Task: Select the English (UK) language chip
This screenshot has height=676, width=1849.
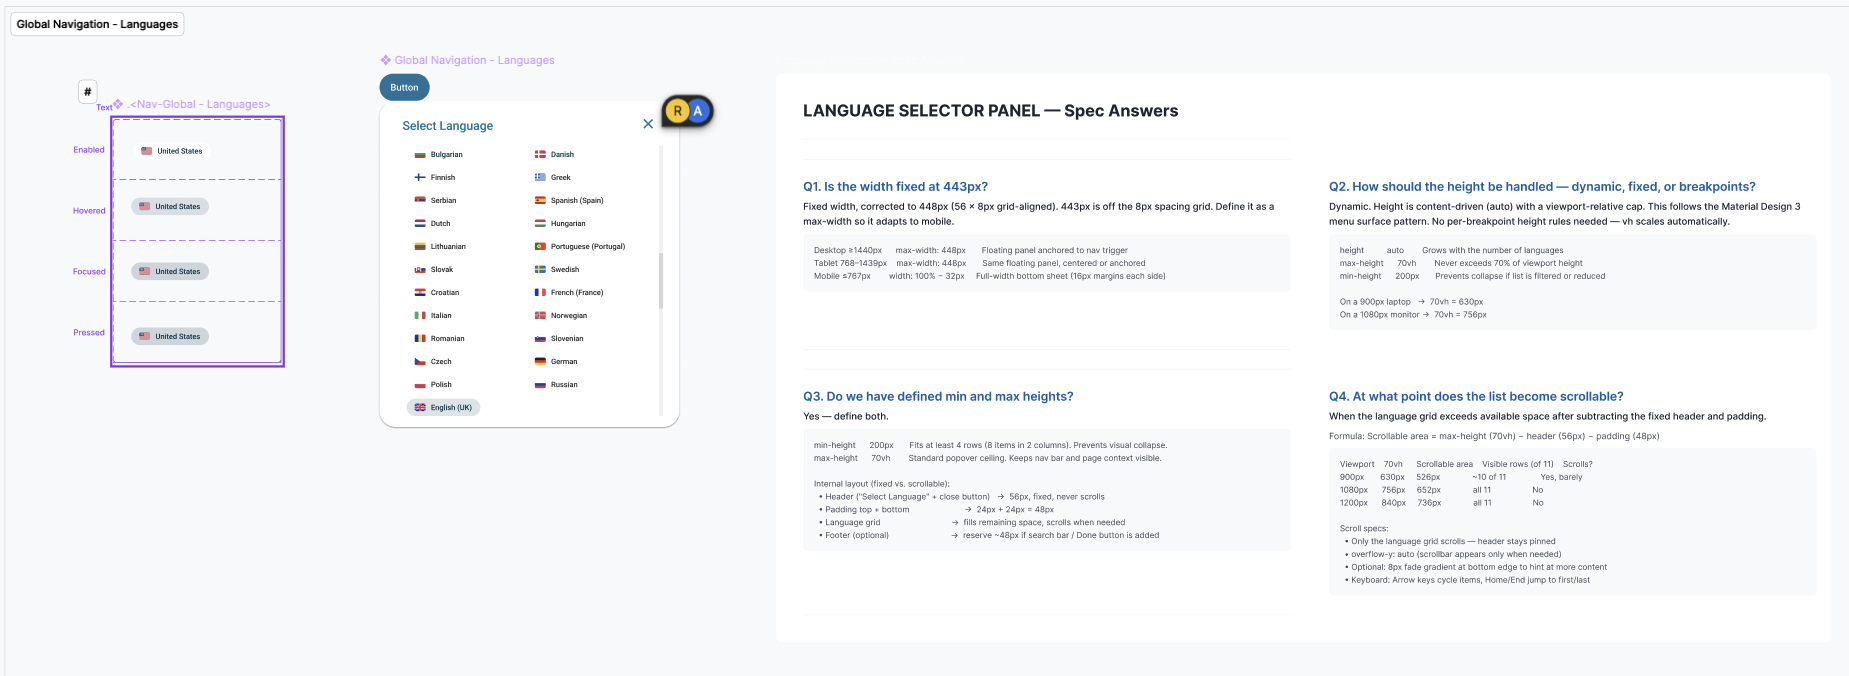Action: tap(443, 408)
